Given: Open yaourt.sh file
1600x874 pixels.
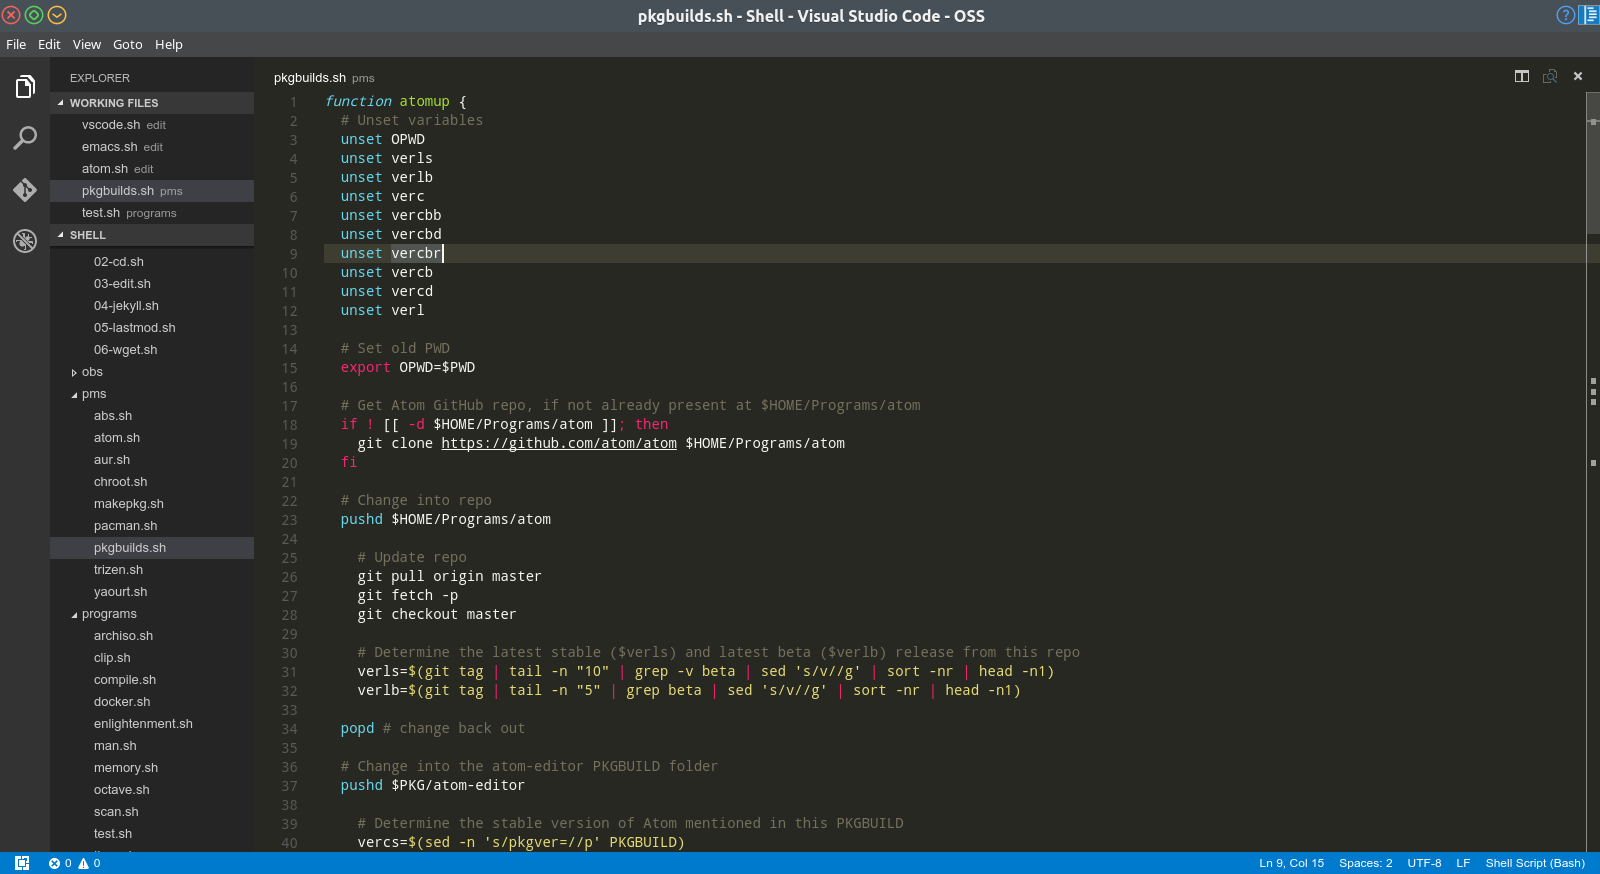Looking at the screenshot, I should (152, 592).
